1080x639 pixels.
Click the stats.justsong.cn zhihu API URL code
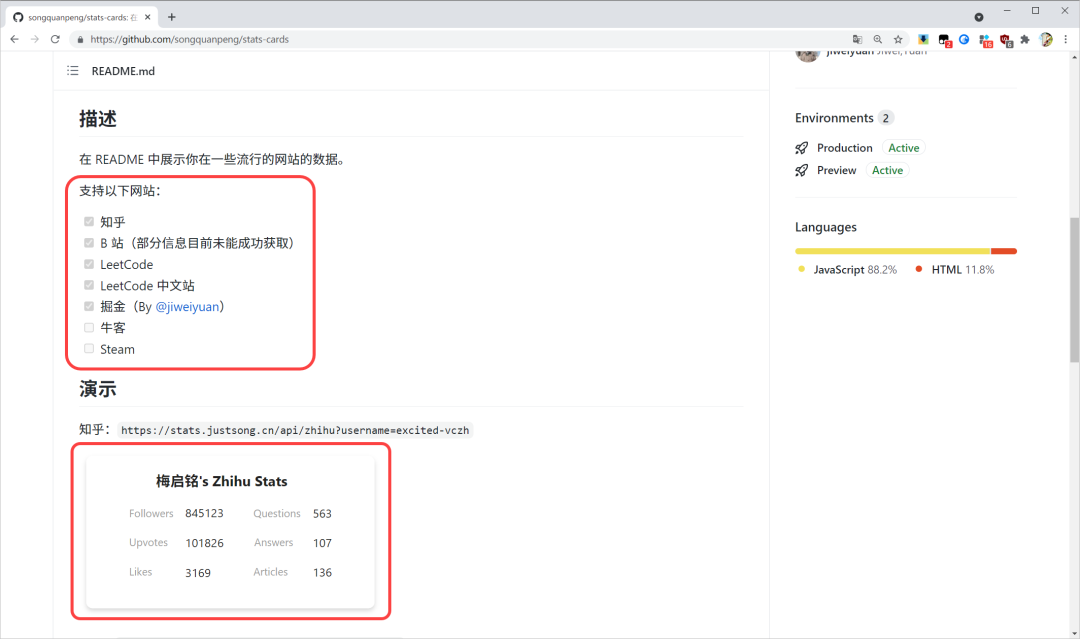pyautogui.click(x=295, y=430)
